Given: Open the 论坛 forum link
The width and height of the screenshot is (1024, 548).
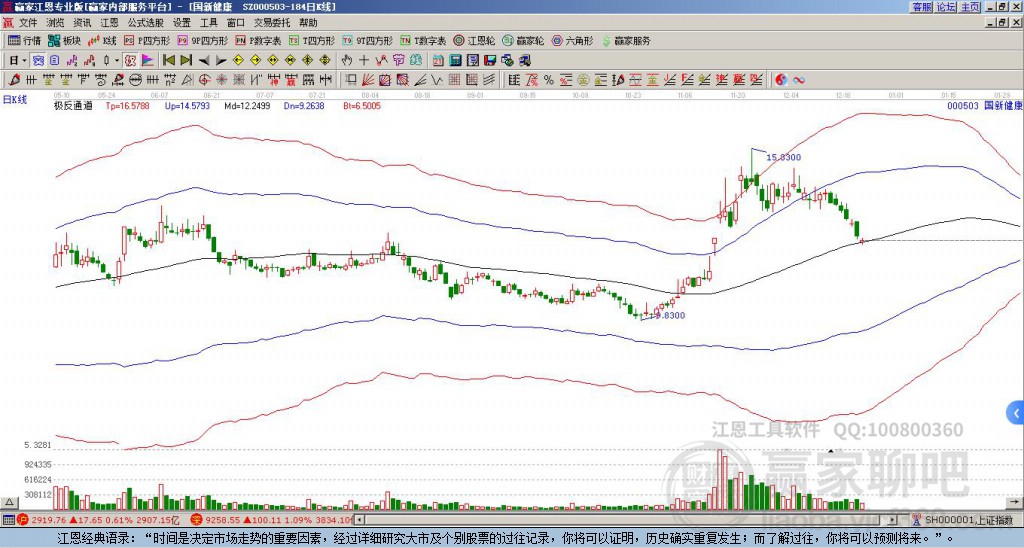Looking at the screenshot, I should 945,7.
